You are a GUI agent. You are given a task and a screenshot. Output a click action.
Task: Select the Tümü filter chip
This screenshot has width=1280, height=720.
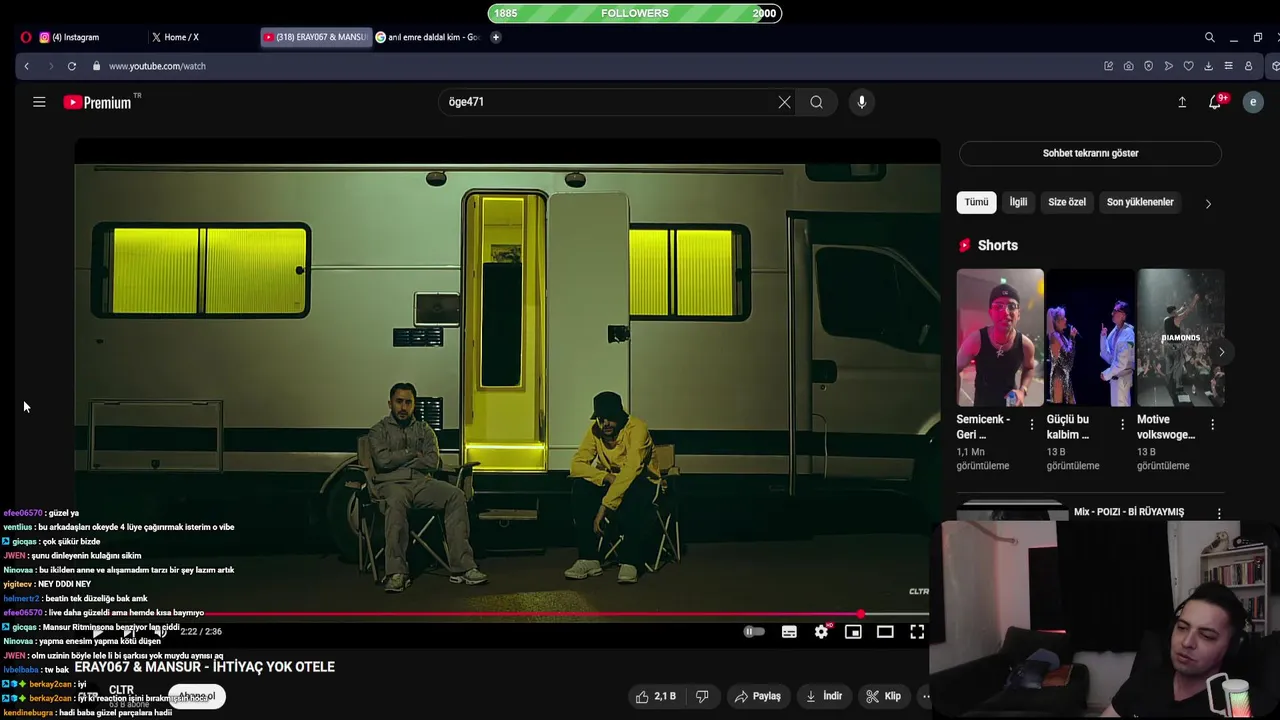[976, 202]
